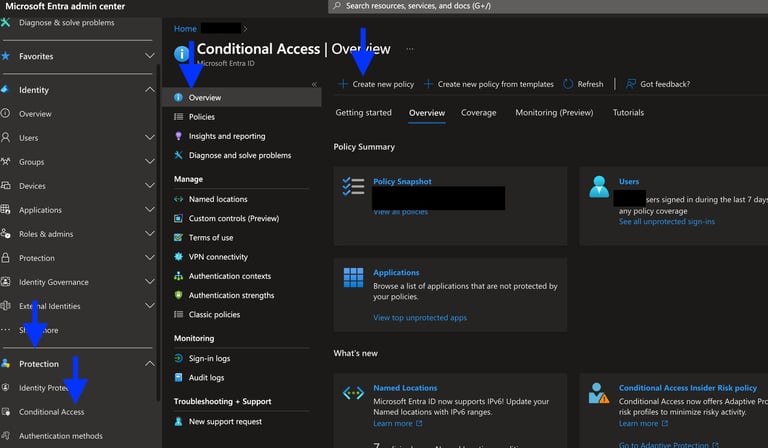This screenshot has width=768, height=448.
Task: Open the Home breadcrumb link
Action: pos(185,29)
